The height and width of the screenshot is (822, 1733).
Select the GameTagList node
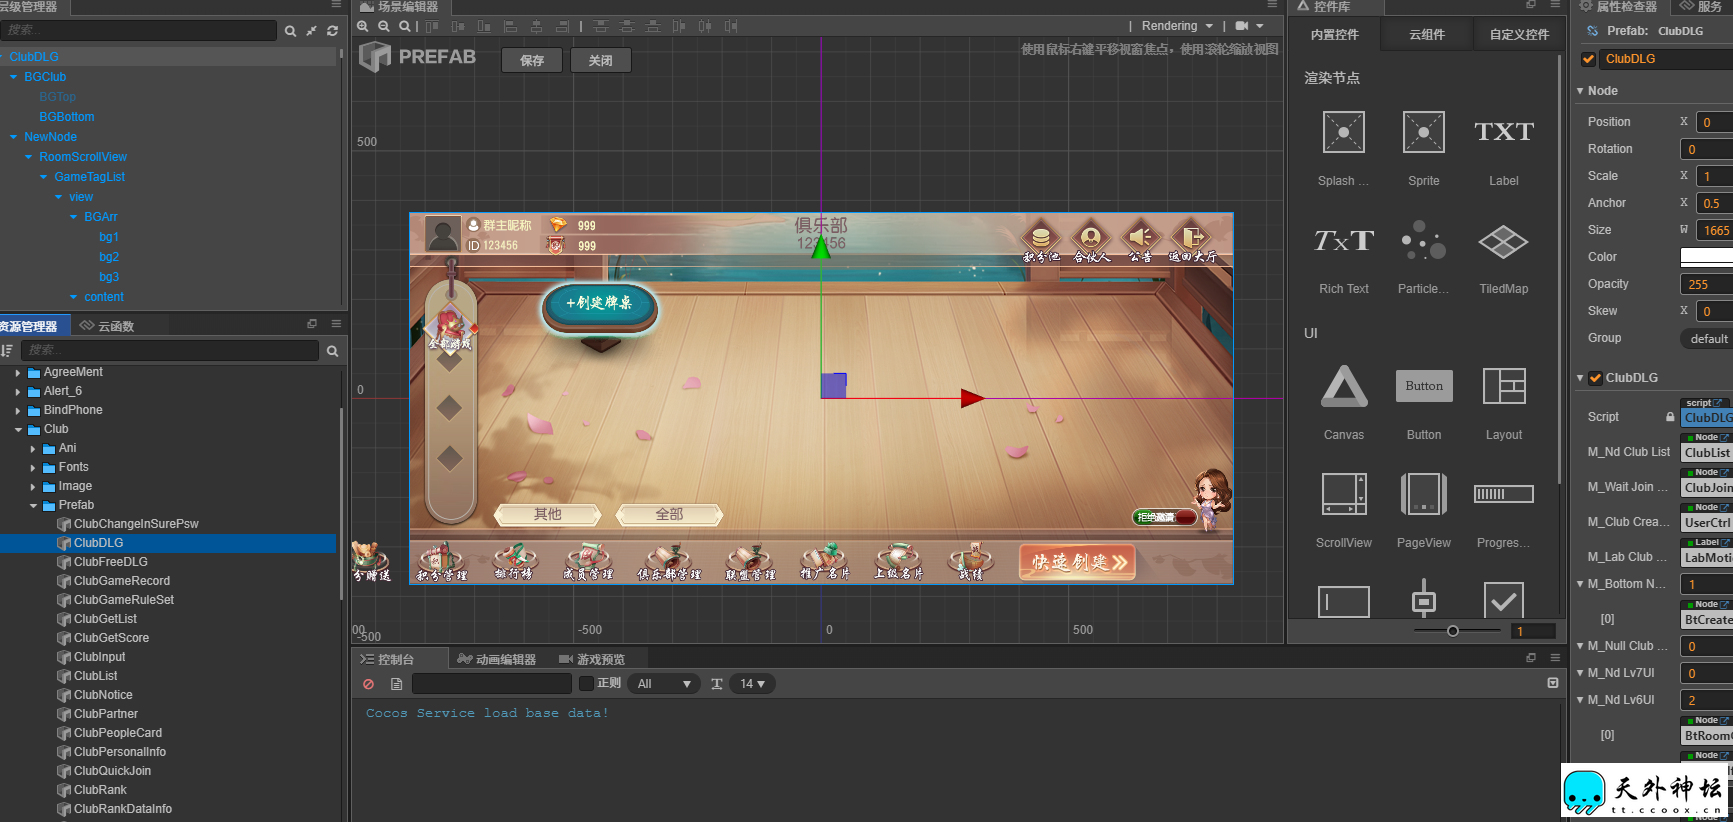(x=89, y=177)
